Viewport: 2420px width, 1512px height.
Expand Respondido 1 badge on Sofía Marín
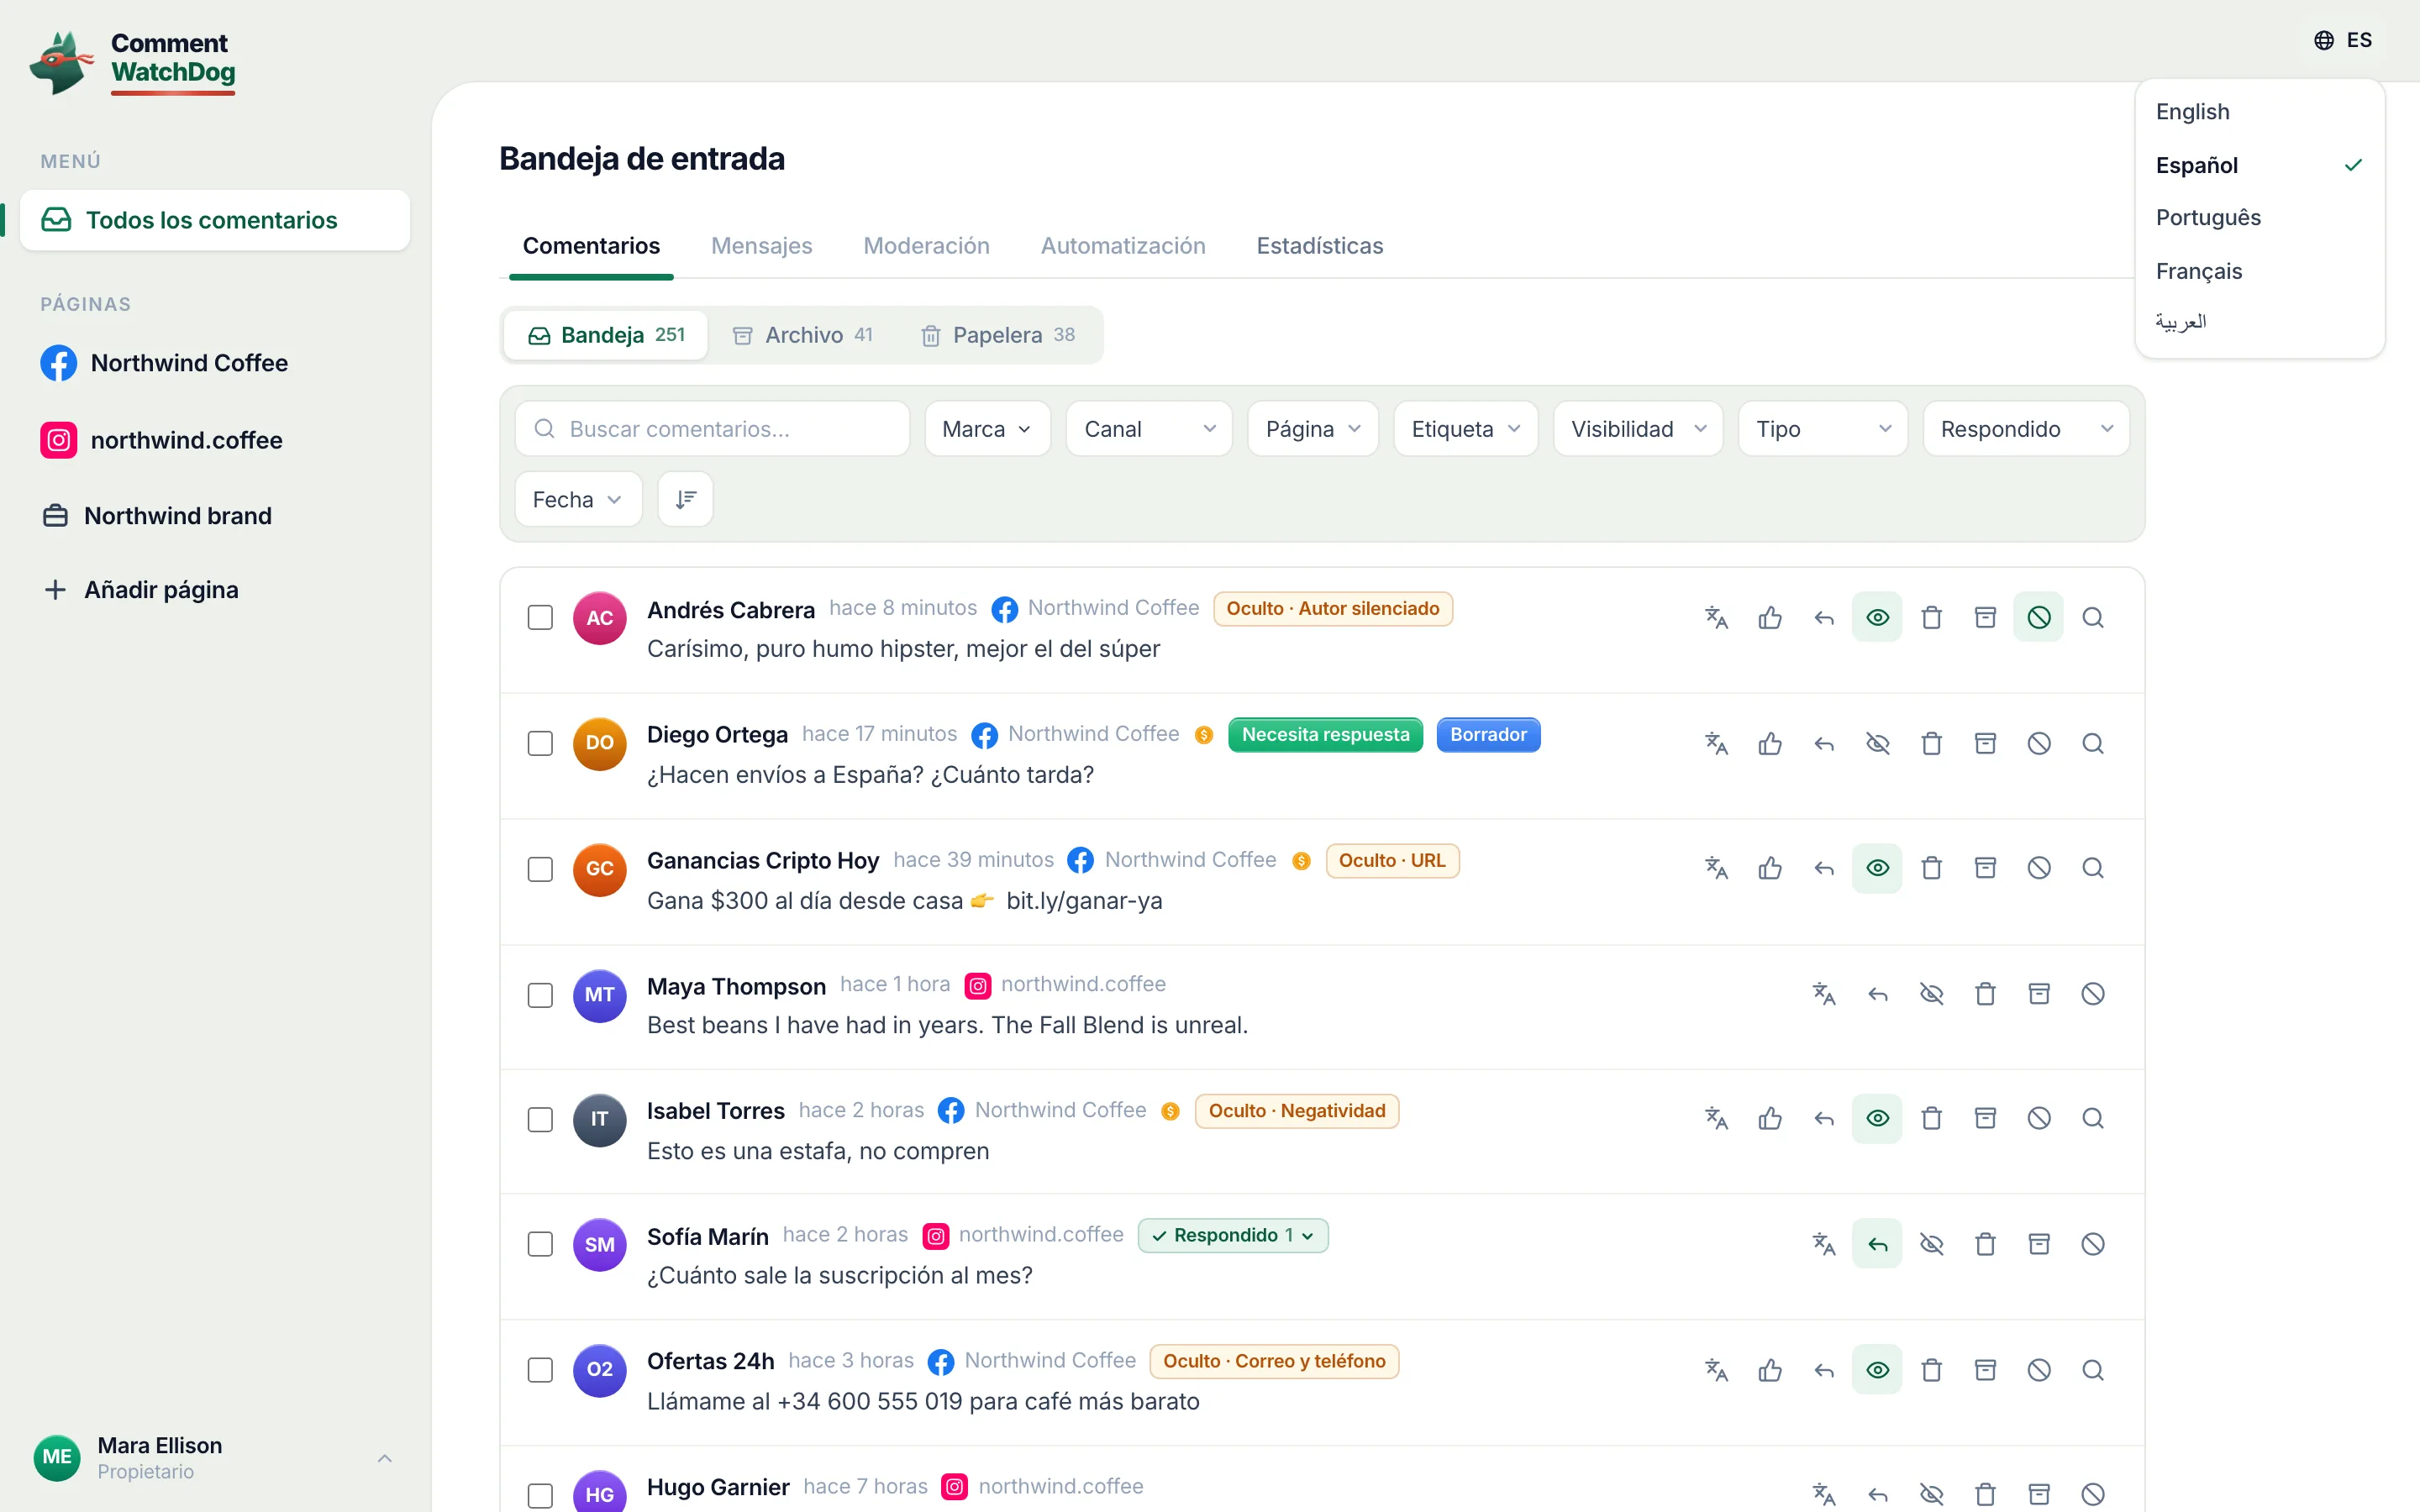[1233, 1236]
